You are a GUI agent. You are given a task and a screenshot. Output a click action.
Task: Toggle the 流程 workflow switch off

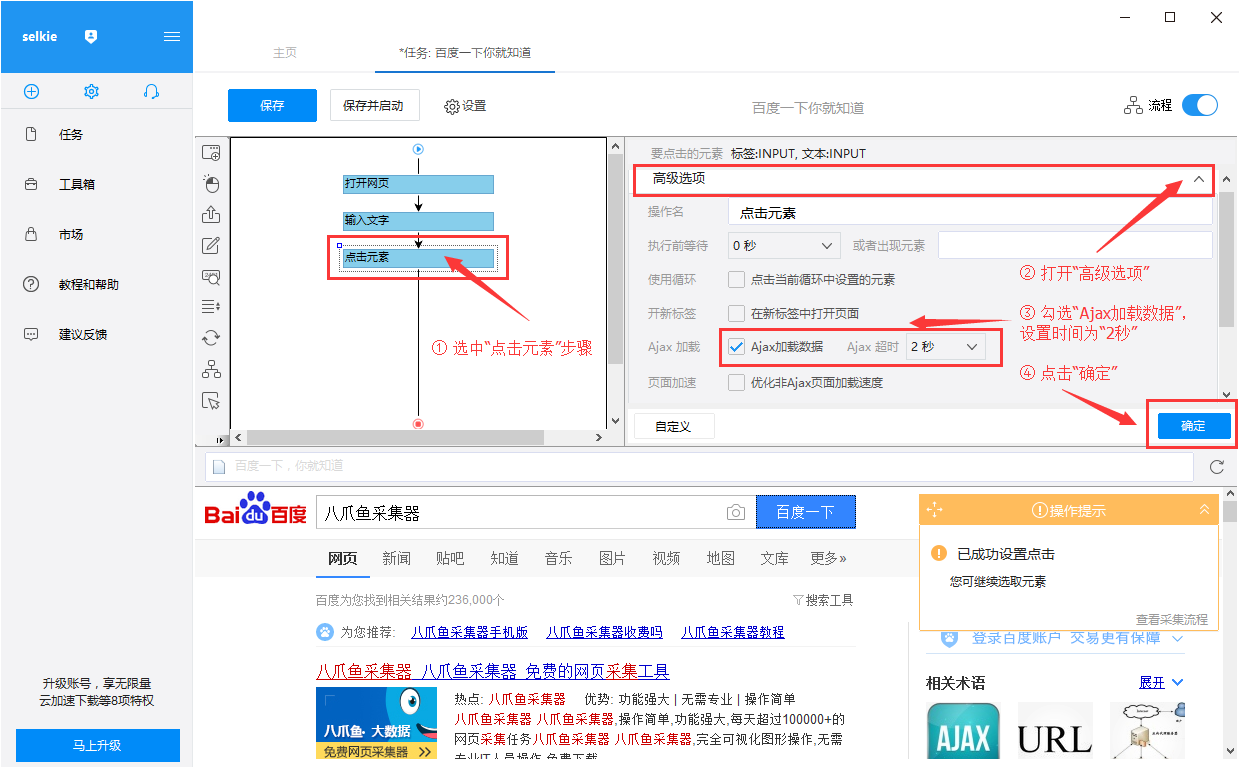[x=1200, y=105]
